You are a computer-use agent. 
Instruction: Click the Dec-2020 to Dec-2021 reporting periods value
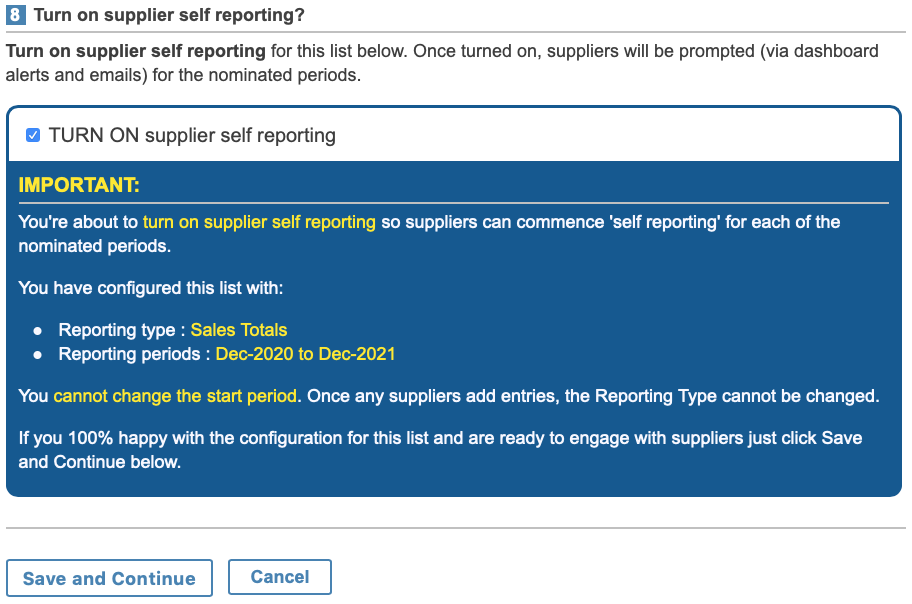tap(305, 354)
